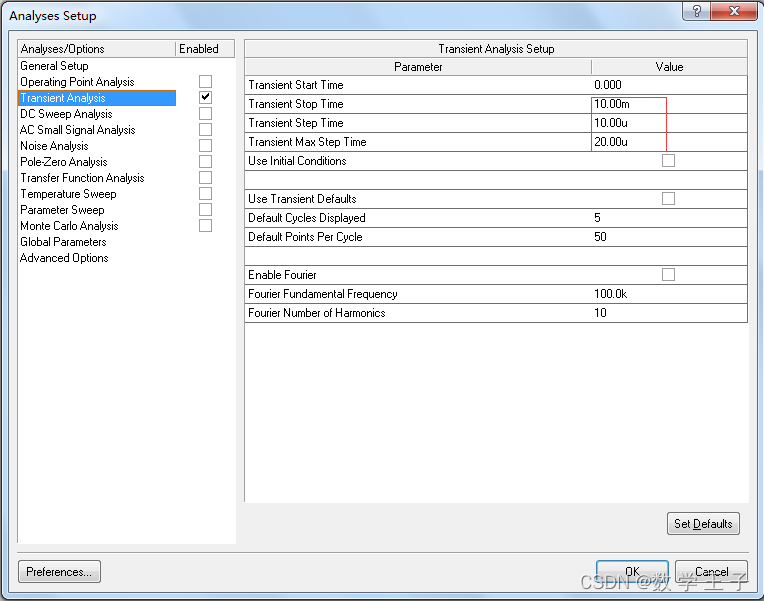Screen dimensions: 764x601
Task: Select General Setup in analyses list
Action: pos(54,66)
